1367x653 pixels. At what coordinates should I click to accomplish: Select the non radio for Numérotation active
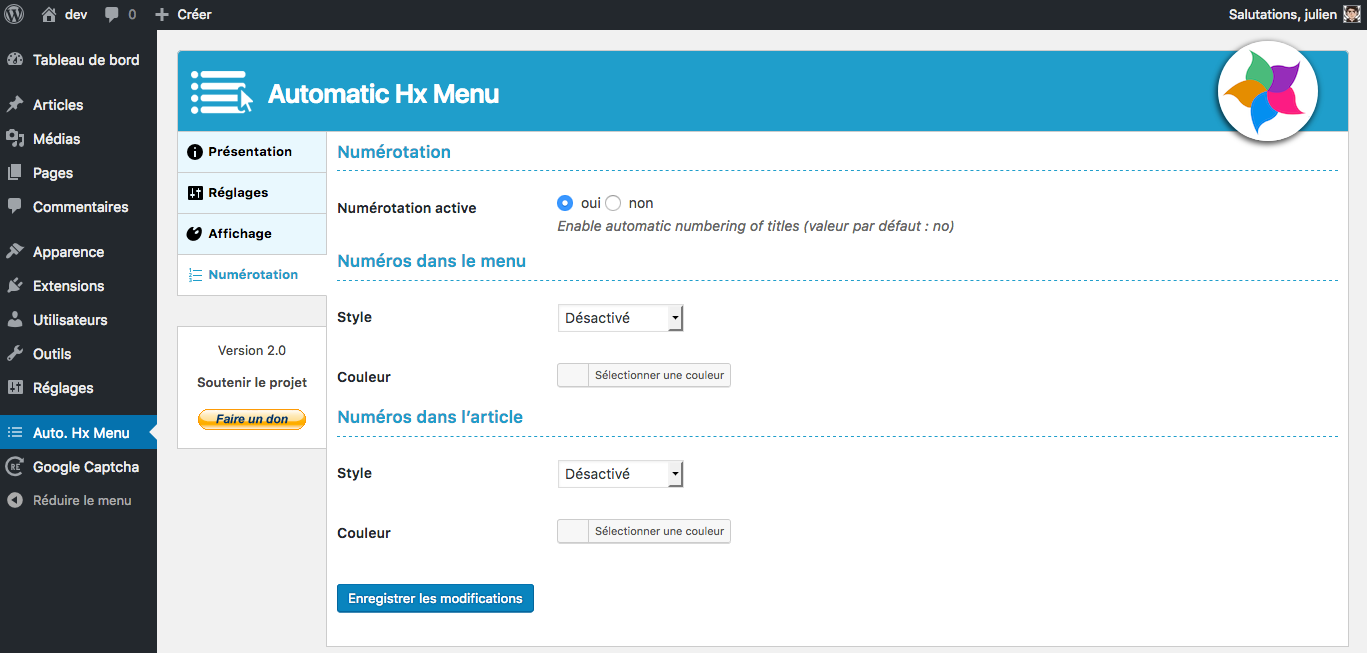613,203
